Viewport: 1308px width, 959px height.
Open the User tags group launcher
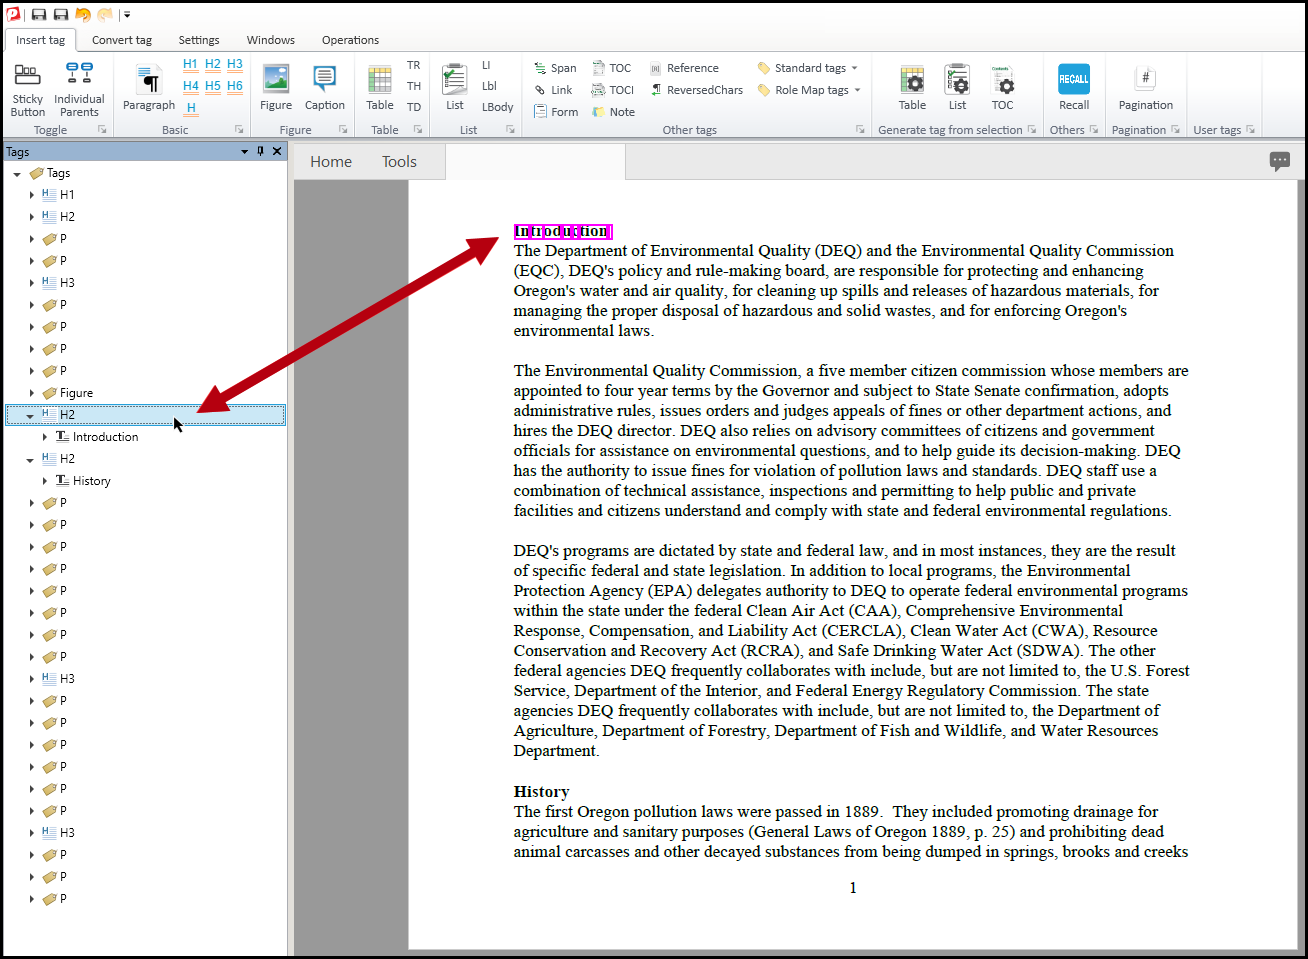coord(1250,130)
